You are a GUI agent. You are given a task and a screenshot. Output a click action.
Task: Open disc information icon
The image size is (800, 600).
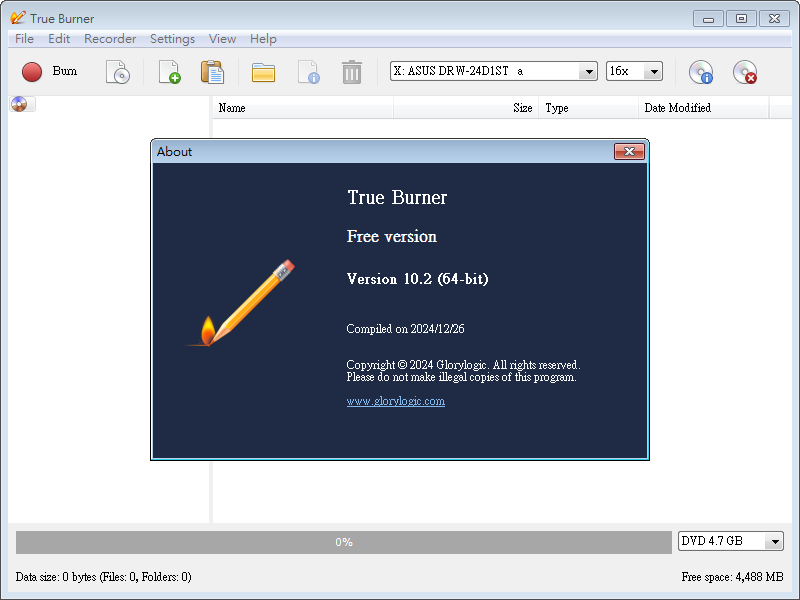pyautogui.click(x=701, y=72)
